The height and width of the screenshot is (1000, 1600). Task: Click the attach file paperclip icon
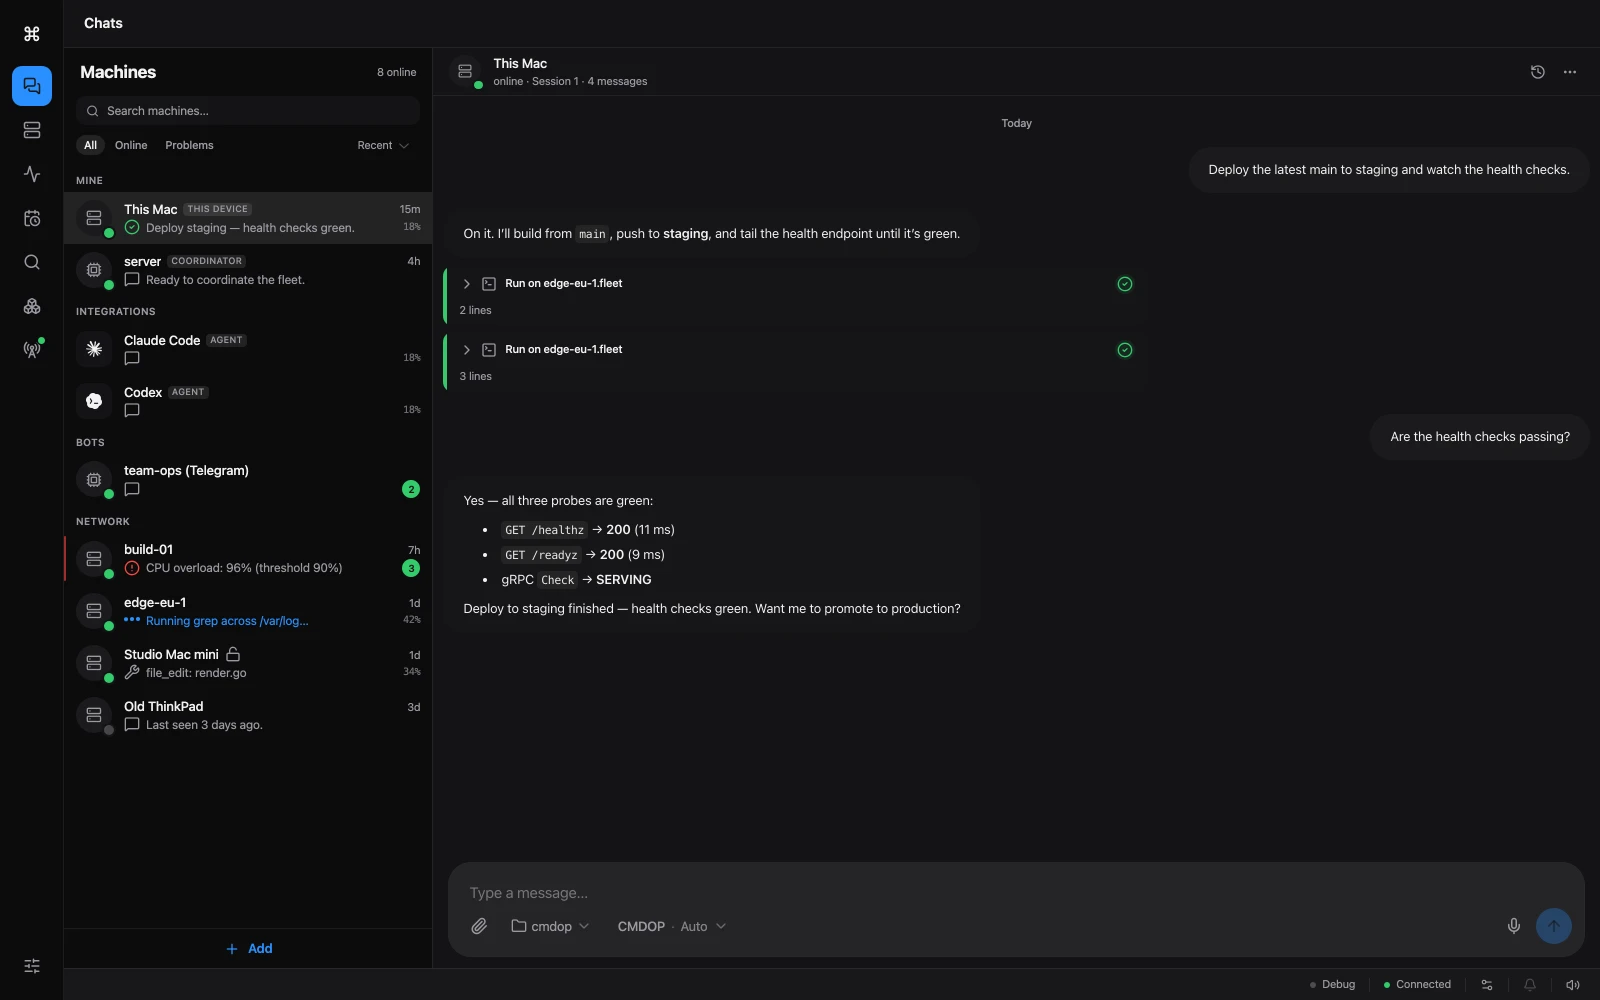click(x=479, y=926)
